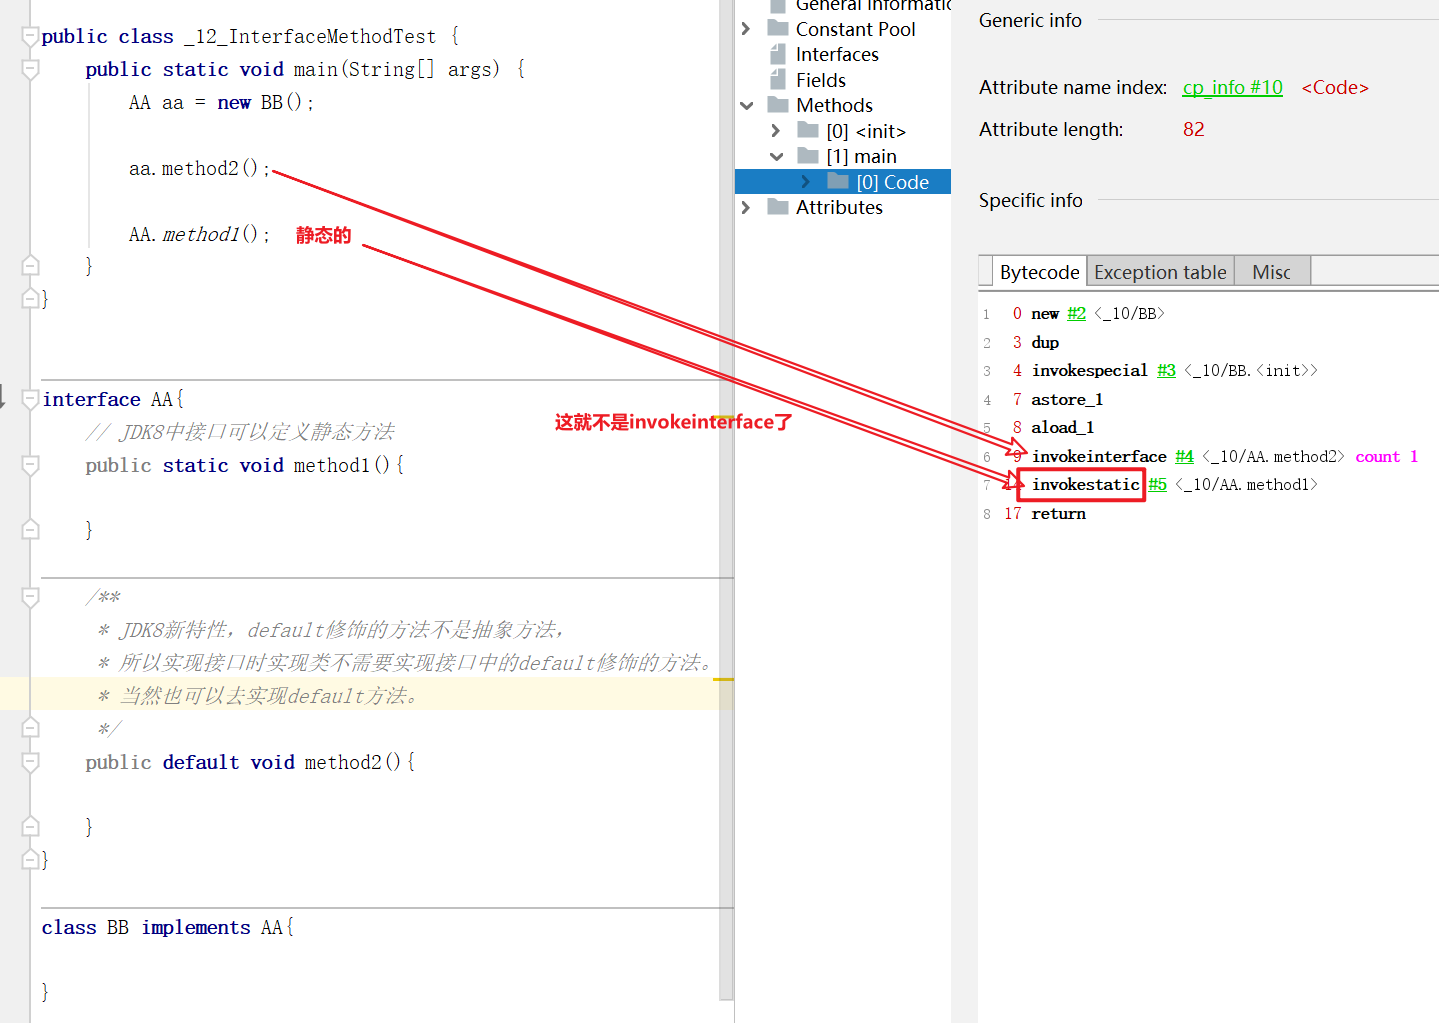Fold the interface AA declaration
Screen dimensions: 1439x1023
tap(30, 400)
